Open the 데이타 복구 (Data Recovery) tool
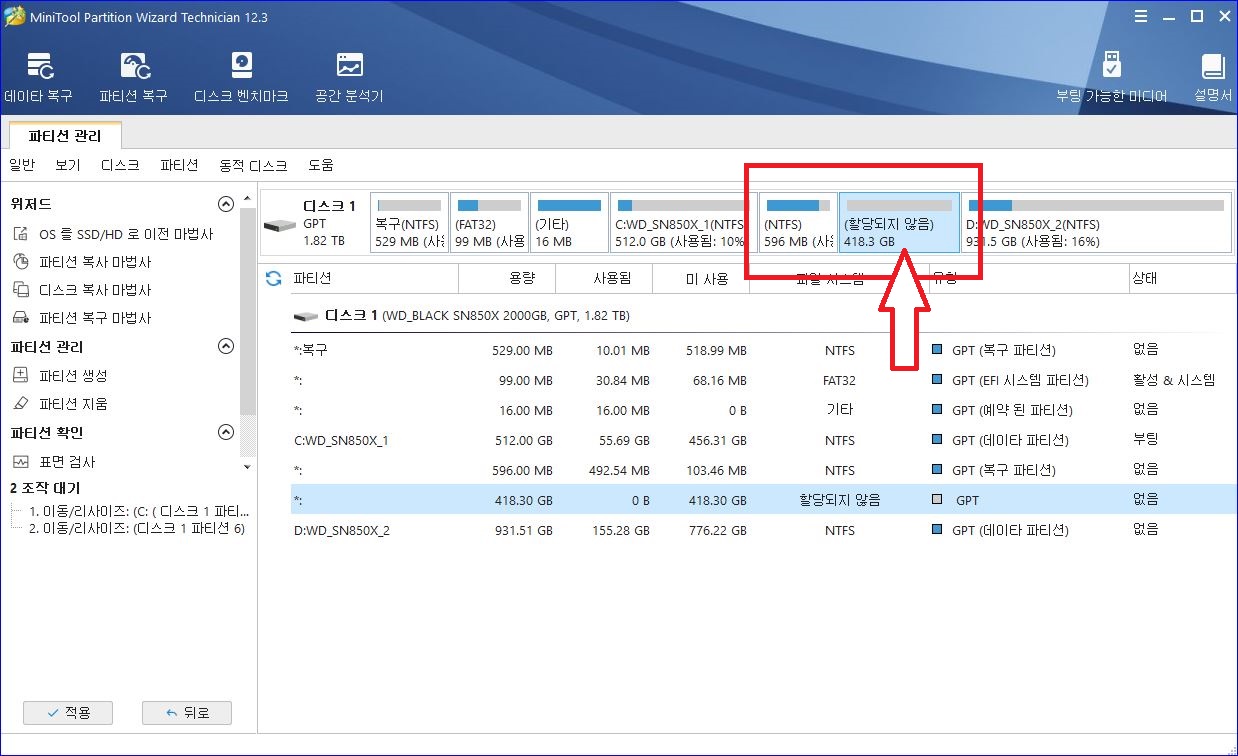 38,78
